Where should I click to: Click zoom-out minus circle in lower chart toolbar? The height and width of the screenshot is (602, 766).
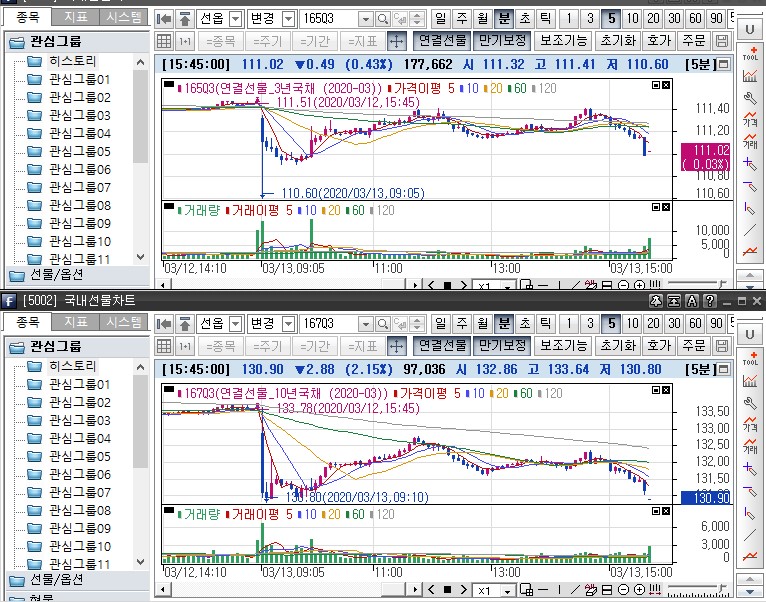623,590
